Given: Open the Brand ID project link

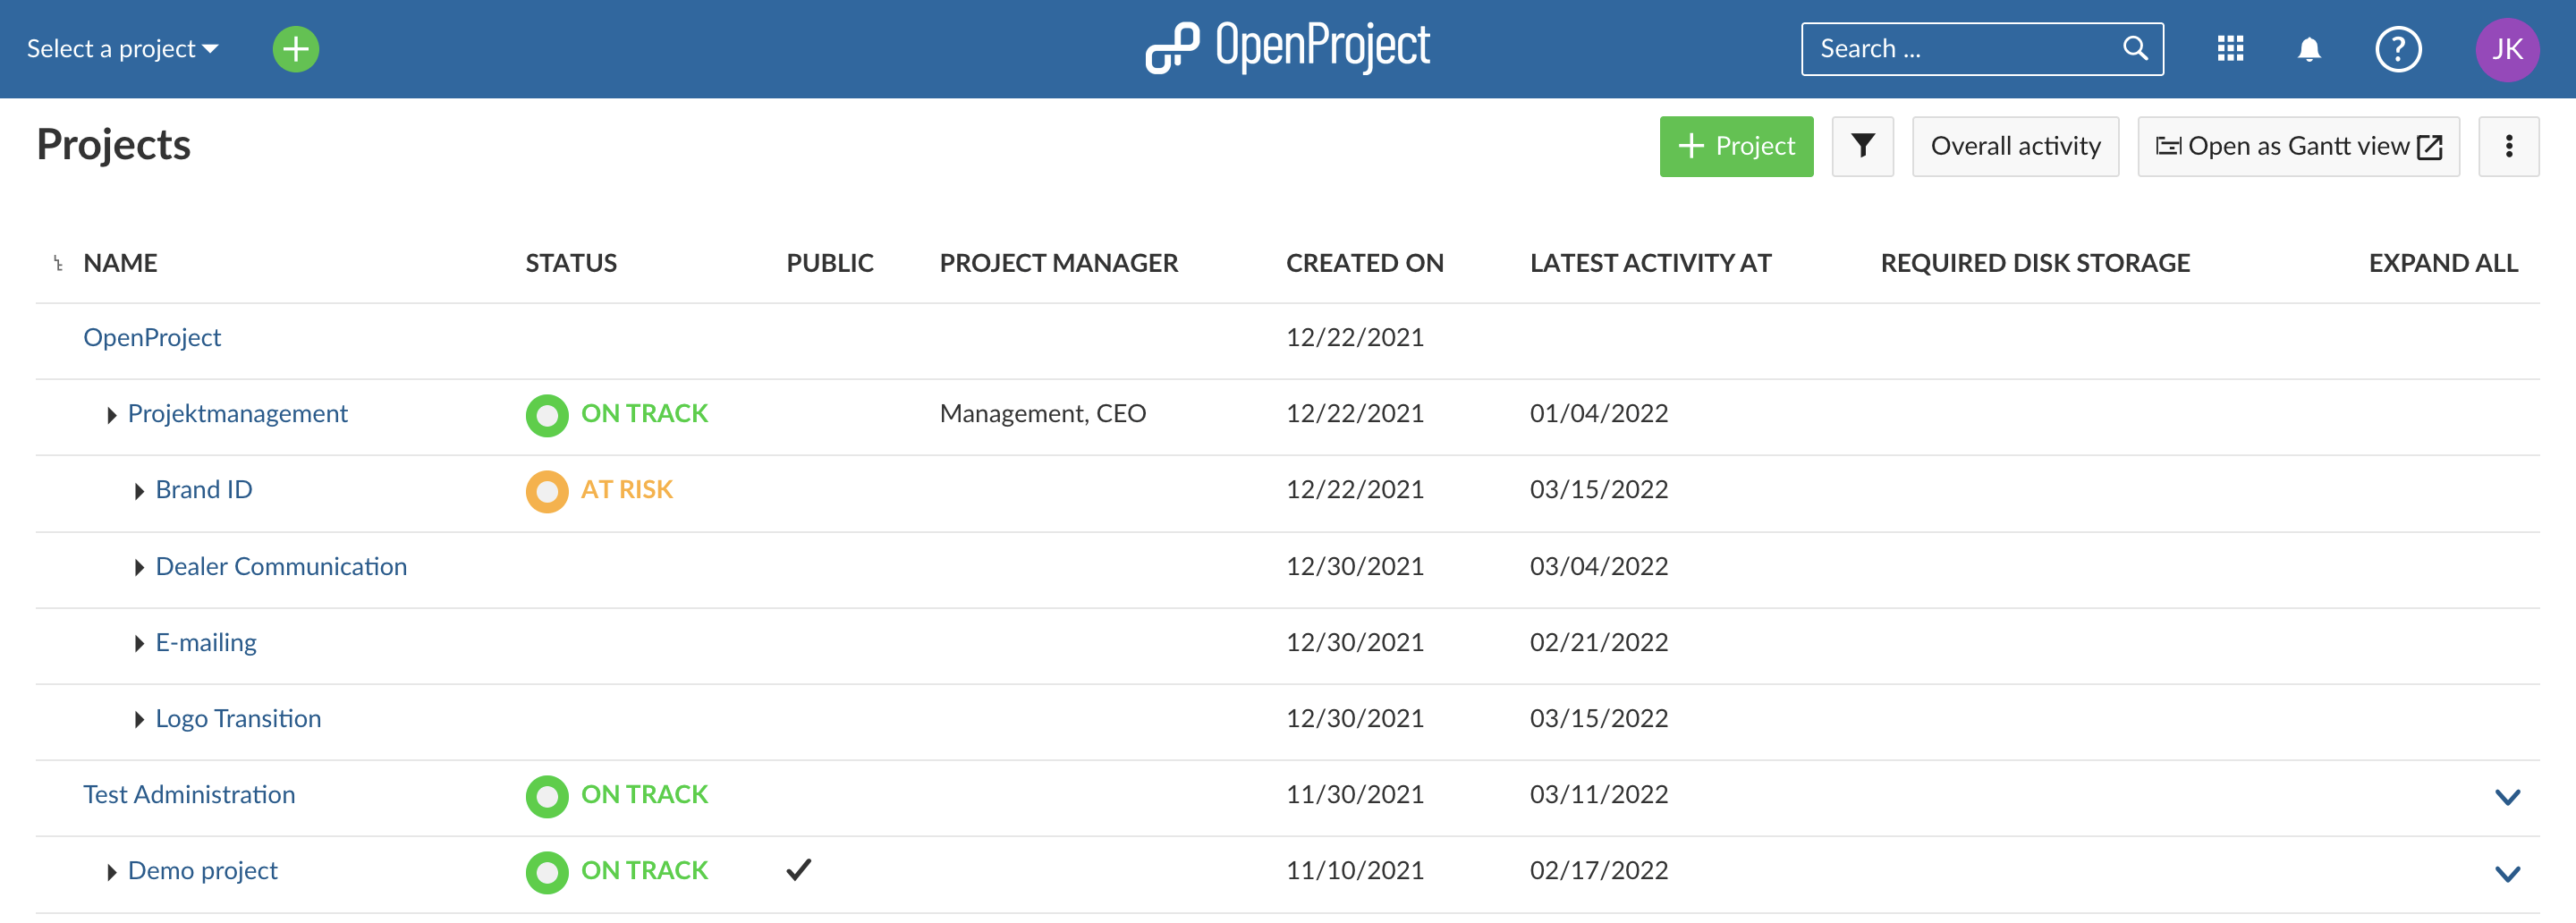Looking at the screenshot, I should [204, 489].
